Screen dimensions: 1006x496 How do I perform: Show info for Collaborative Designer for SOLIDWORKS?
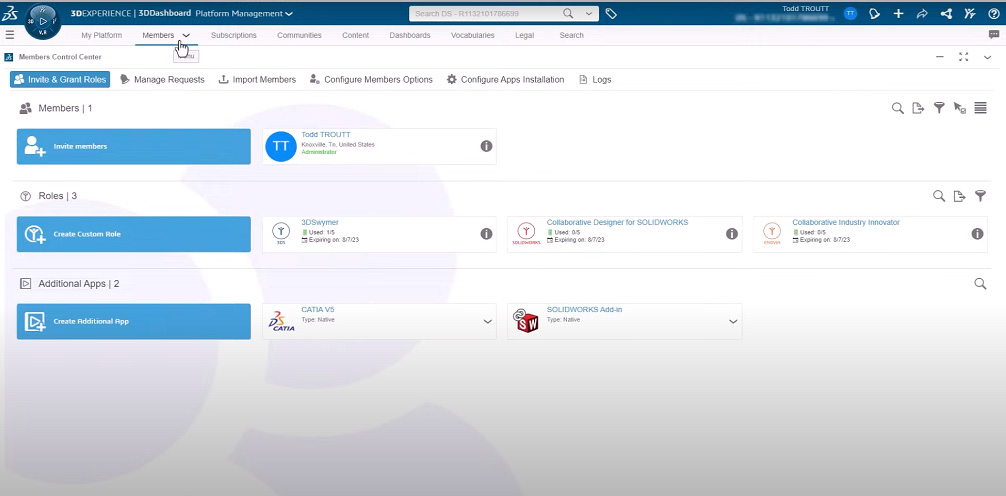click(x=731, y=234)
